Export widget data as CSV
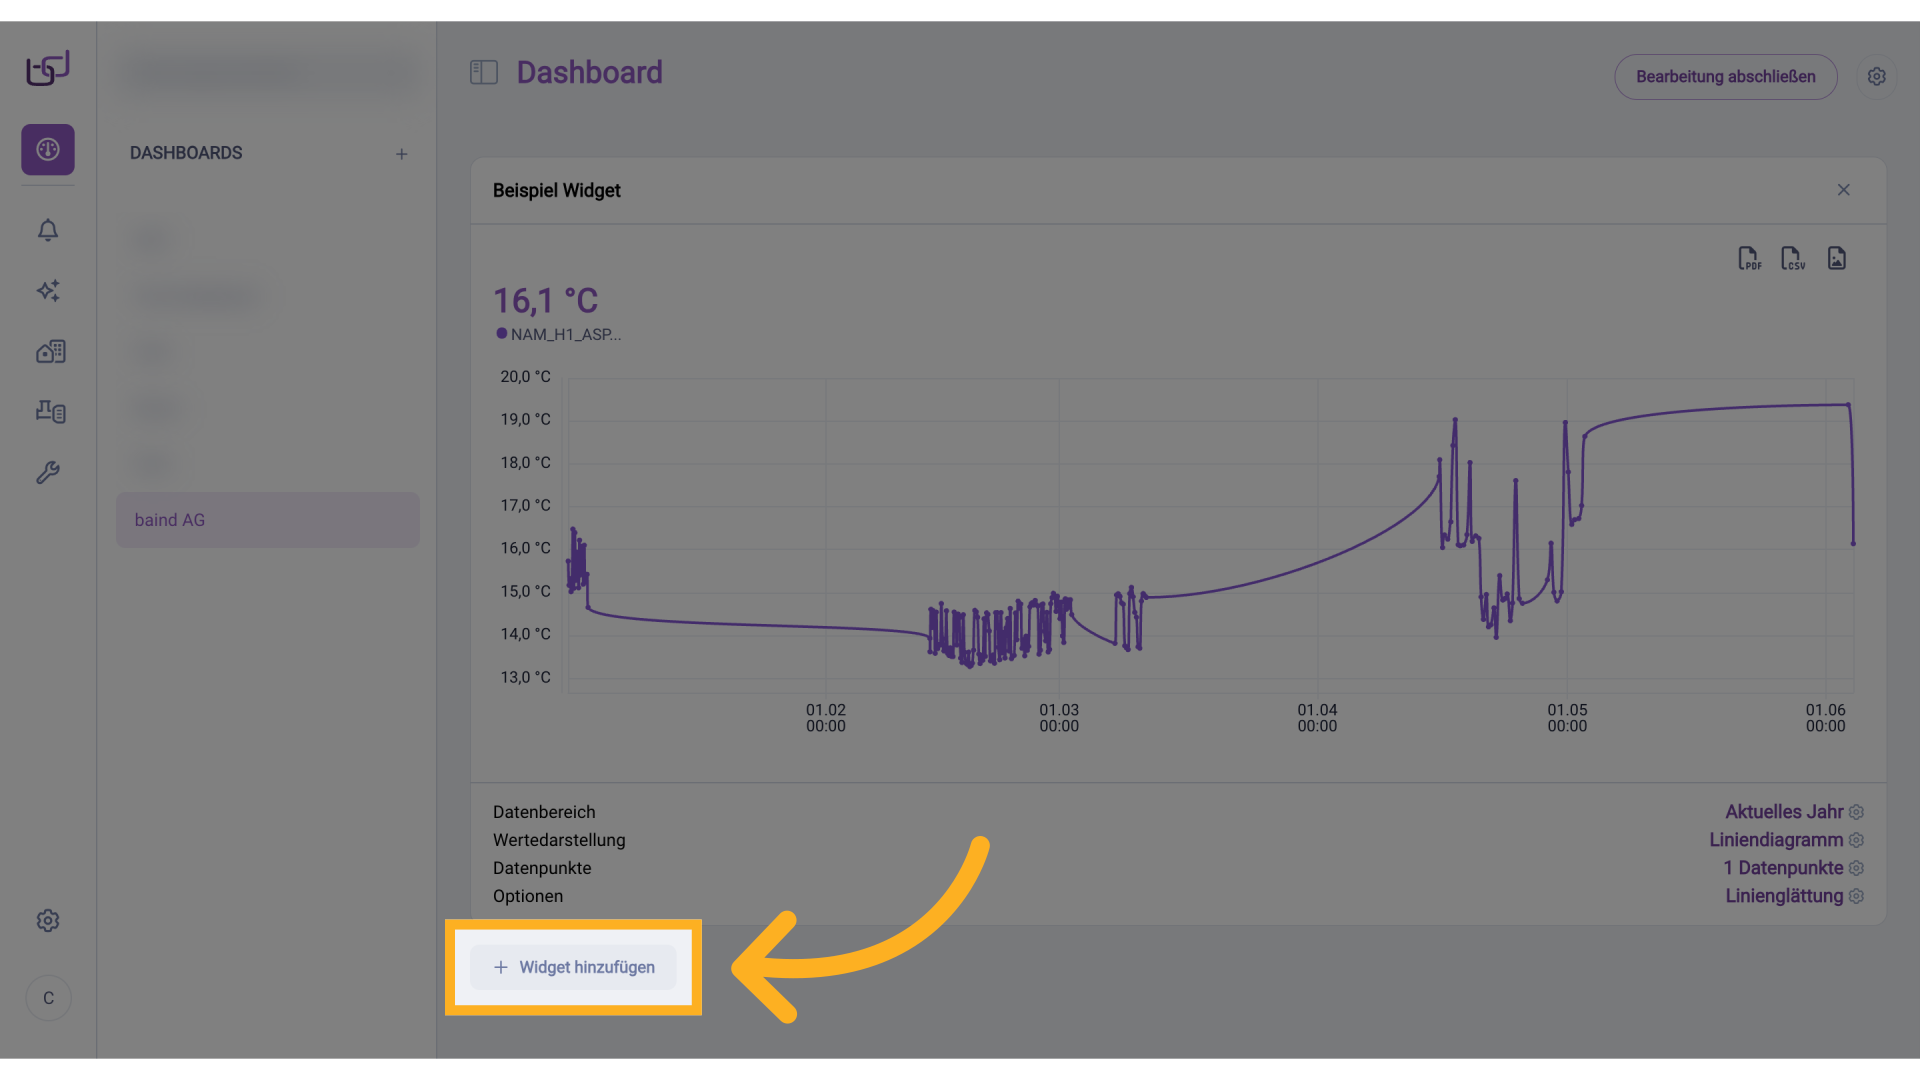The width and height of the screenshot is (1920, 1080). (1792, 259)
